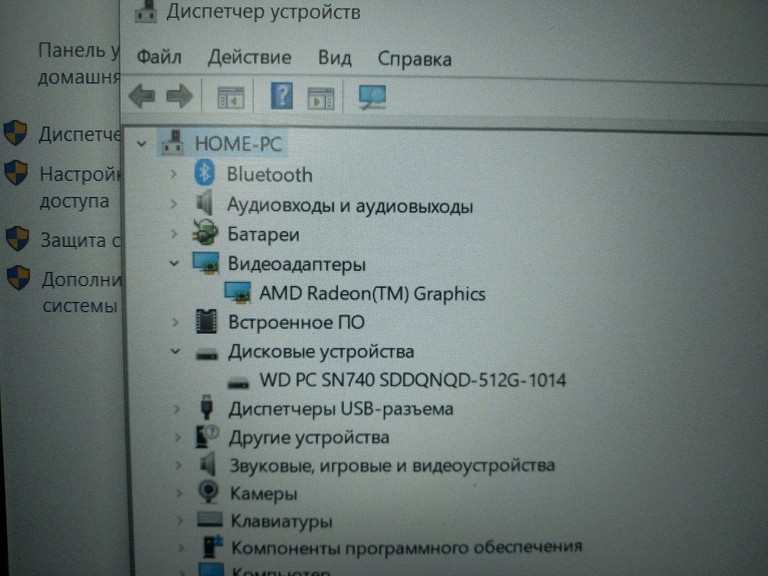Click the Компоненты программного обеспечения icon

coord(213,546)
